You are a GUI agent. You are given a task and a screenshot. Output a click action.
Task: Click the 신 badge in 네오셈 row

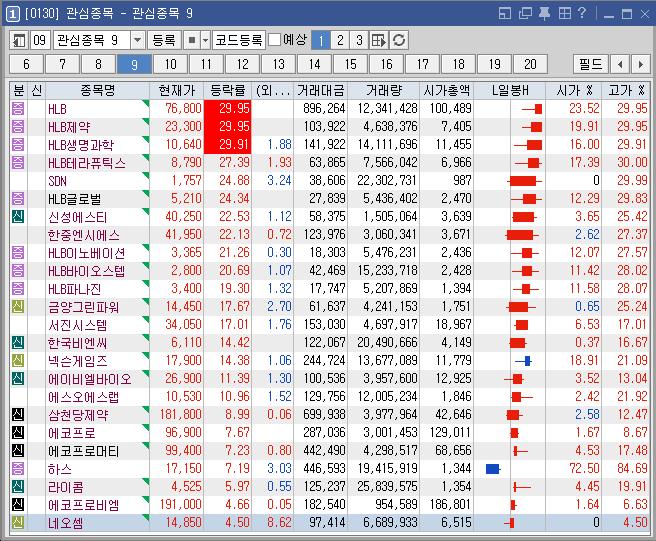[18, 522]
